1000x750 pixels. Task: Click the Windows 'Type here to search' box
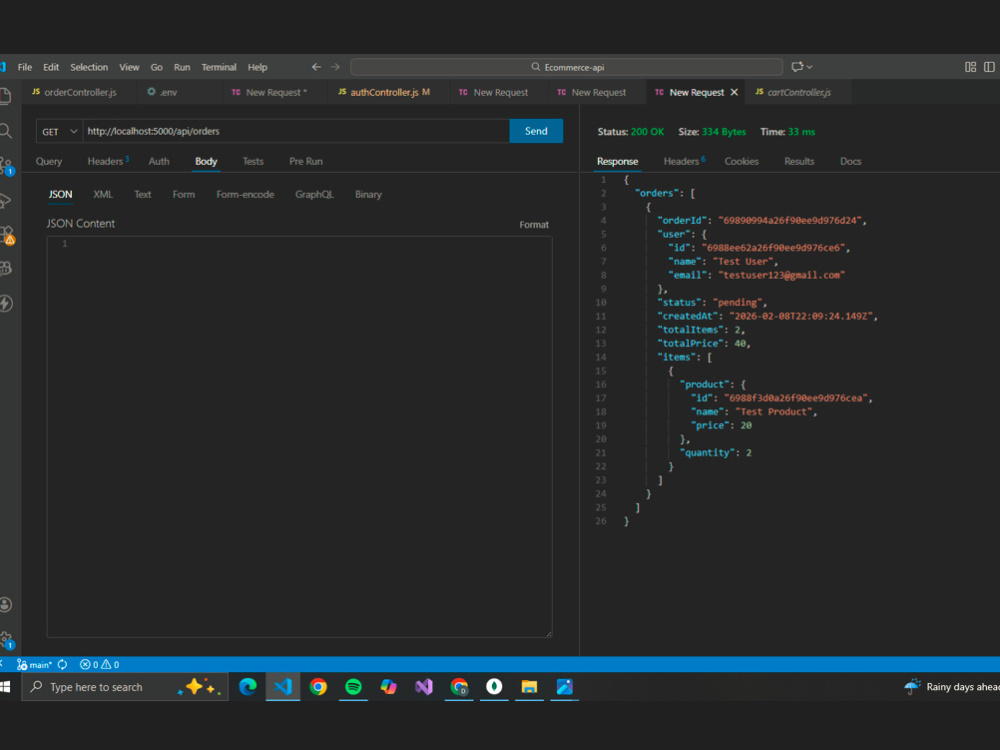click(x=125, y=687)
